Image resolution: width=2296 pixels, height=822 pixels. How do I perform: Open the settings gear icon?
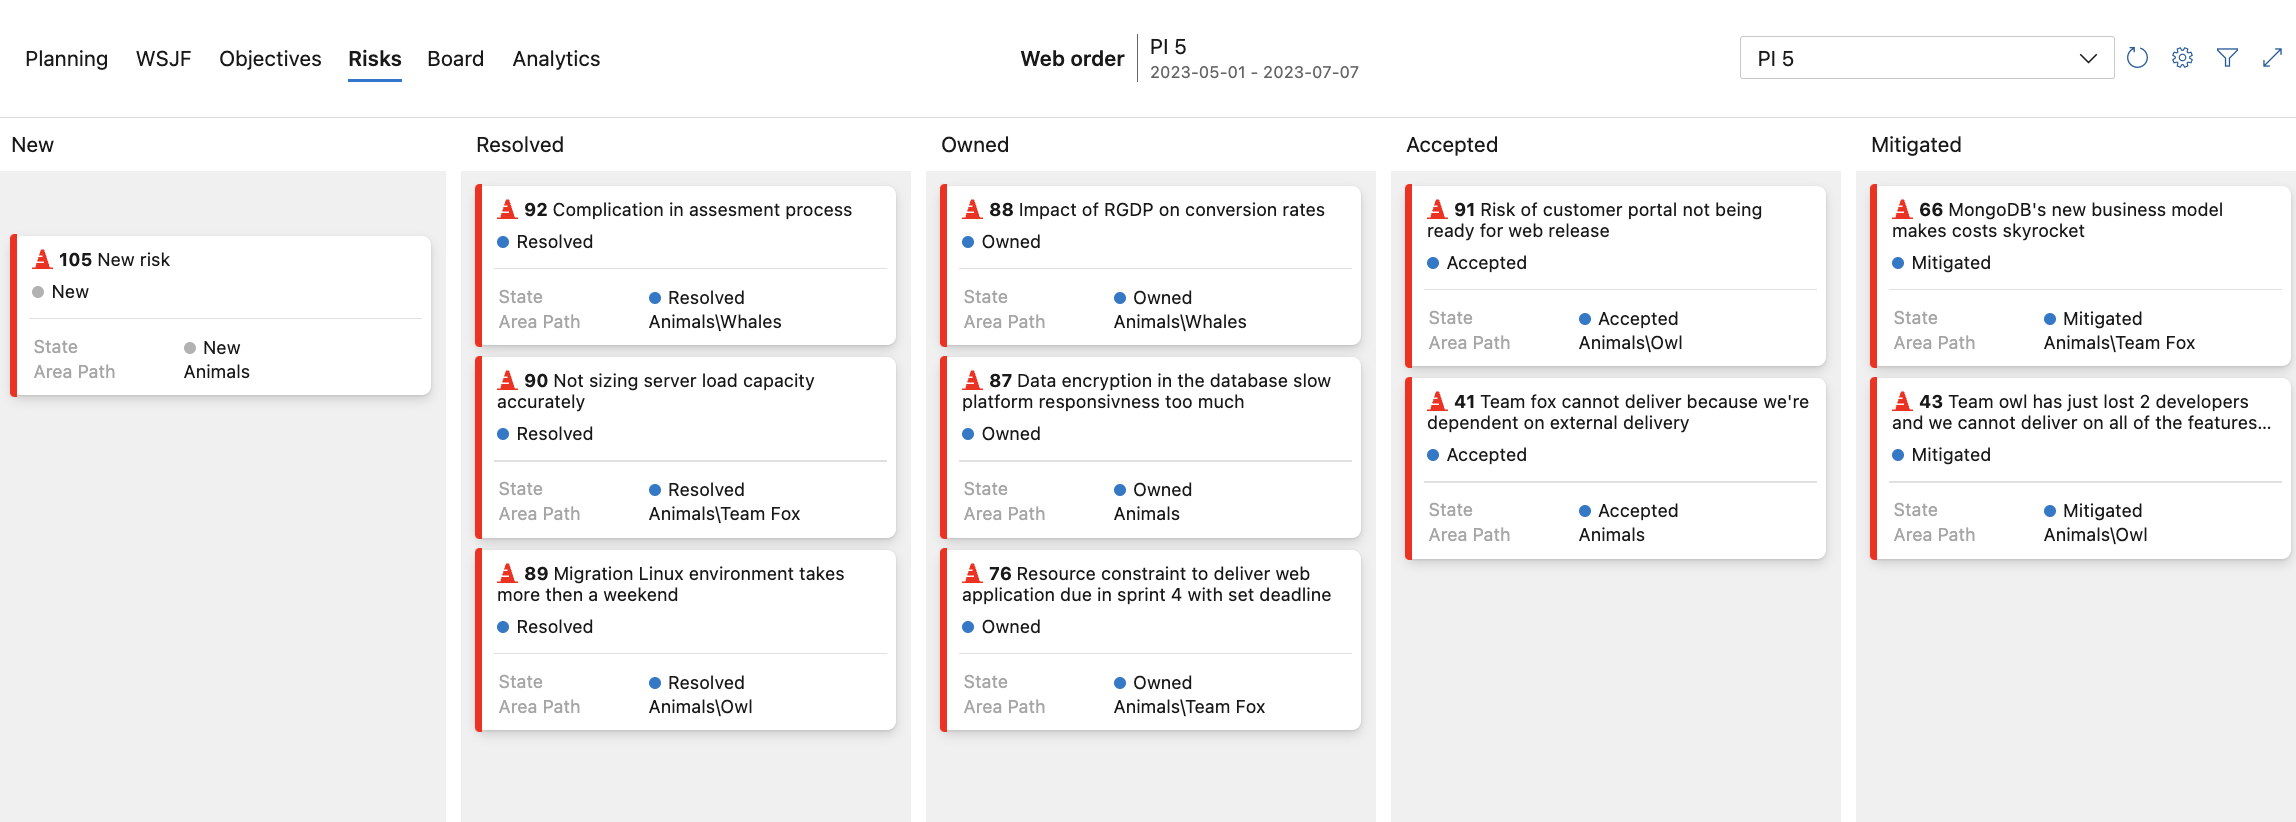pyautogui.click(x=2182, y=58)
